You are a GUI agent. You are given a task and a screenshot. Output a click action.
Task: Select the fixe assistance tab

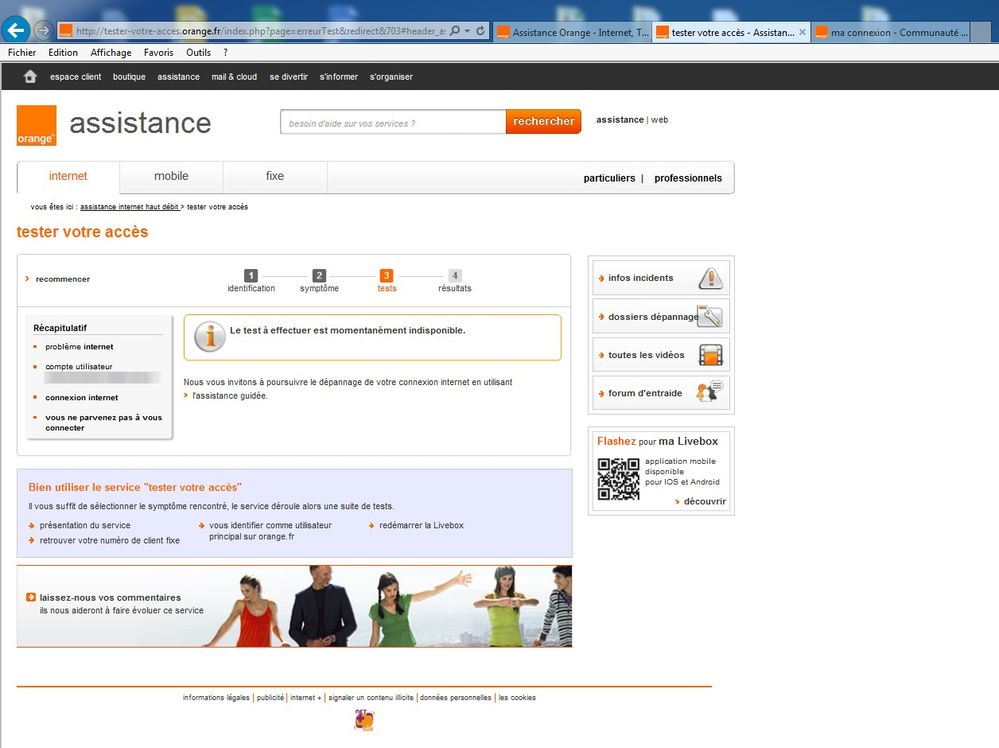coord(275,176)
